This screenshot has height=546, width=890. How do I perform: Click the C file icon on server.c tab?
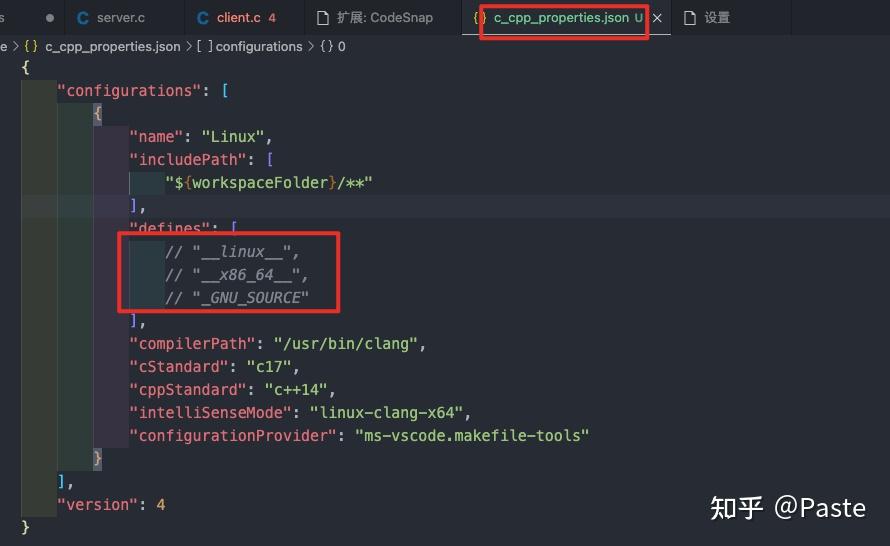(83, 18)
